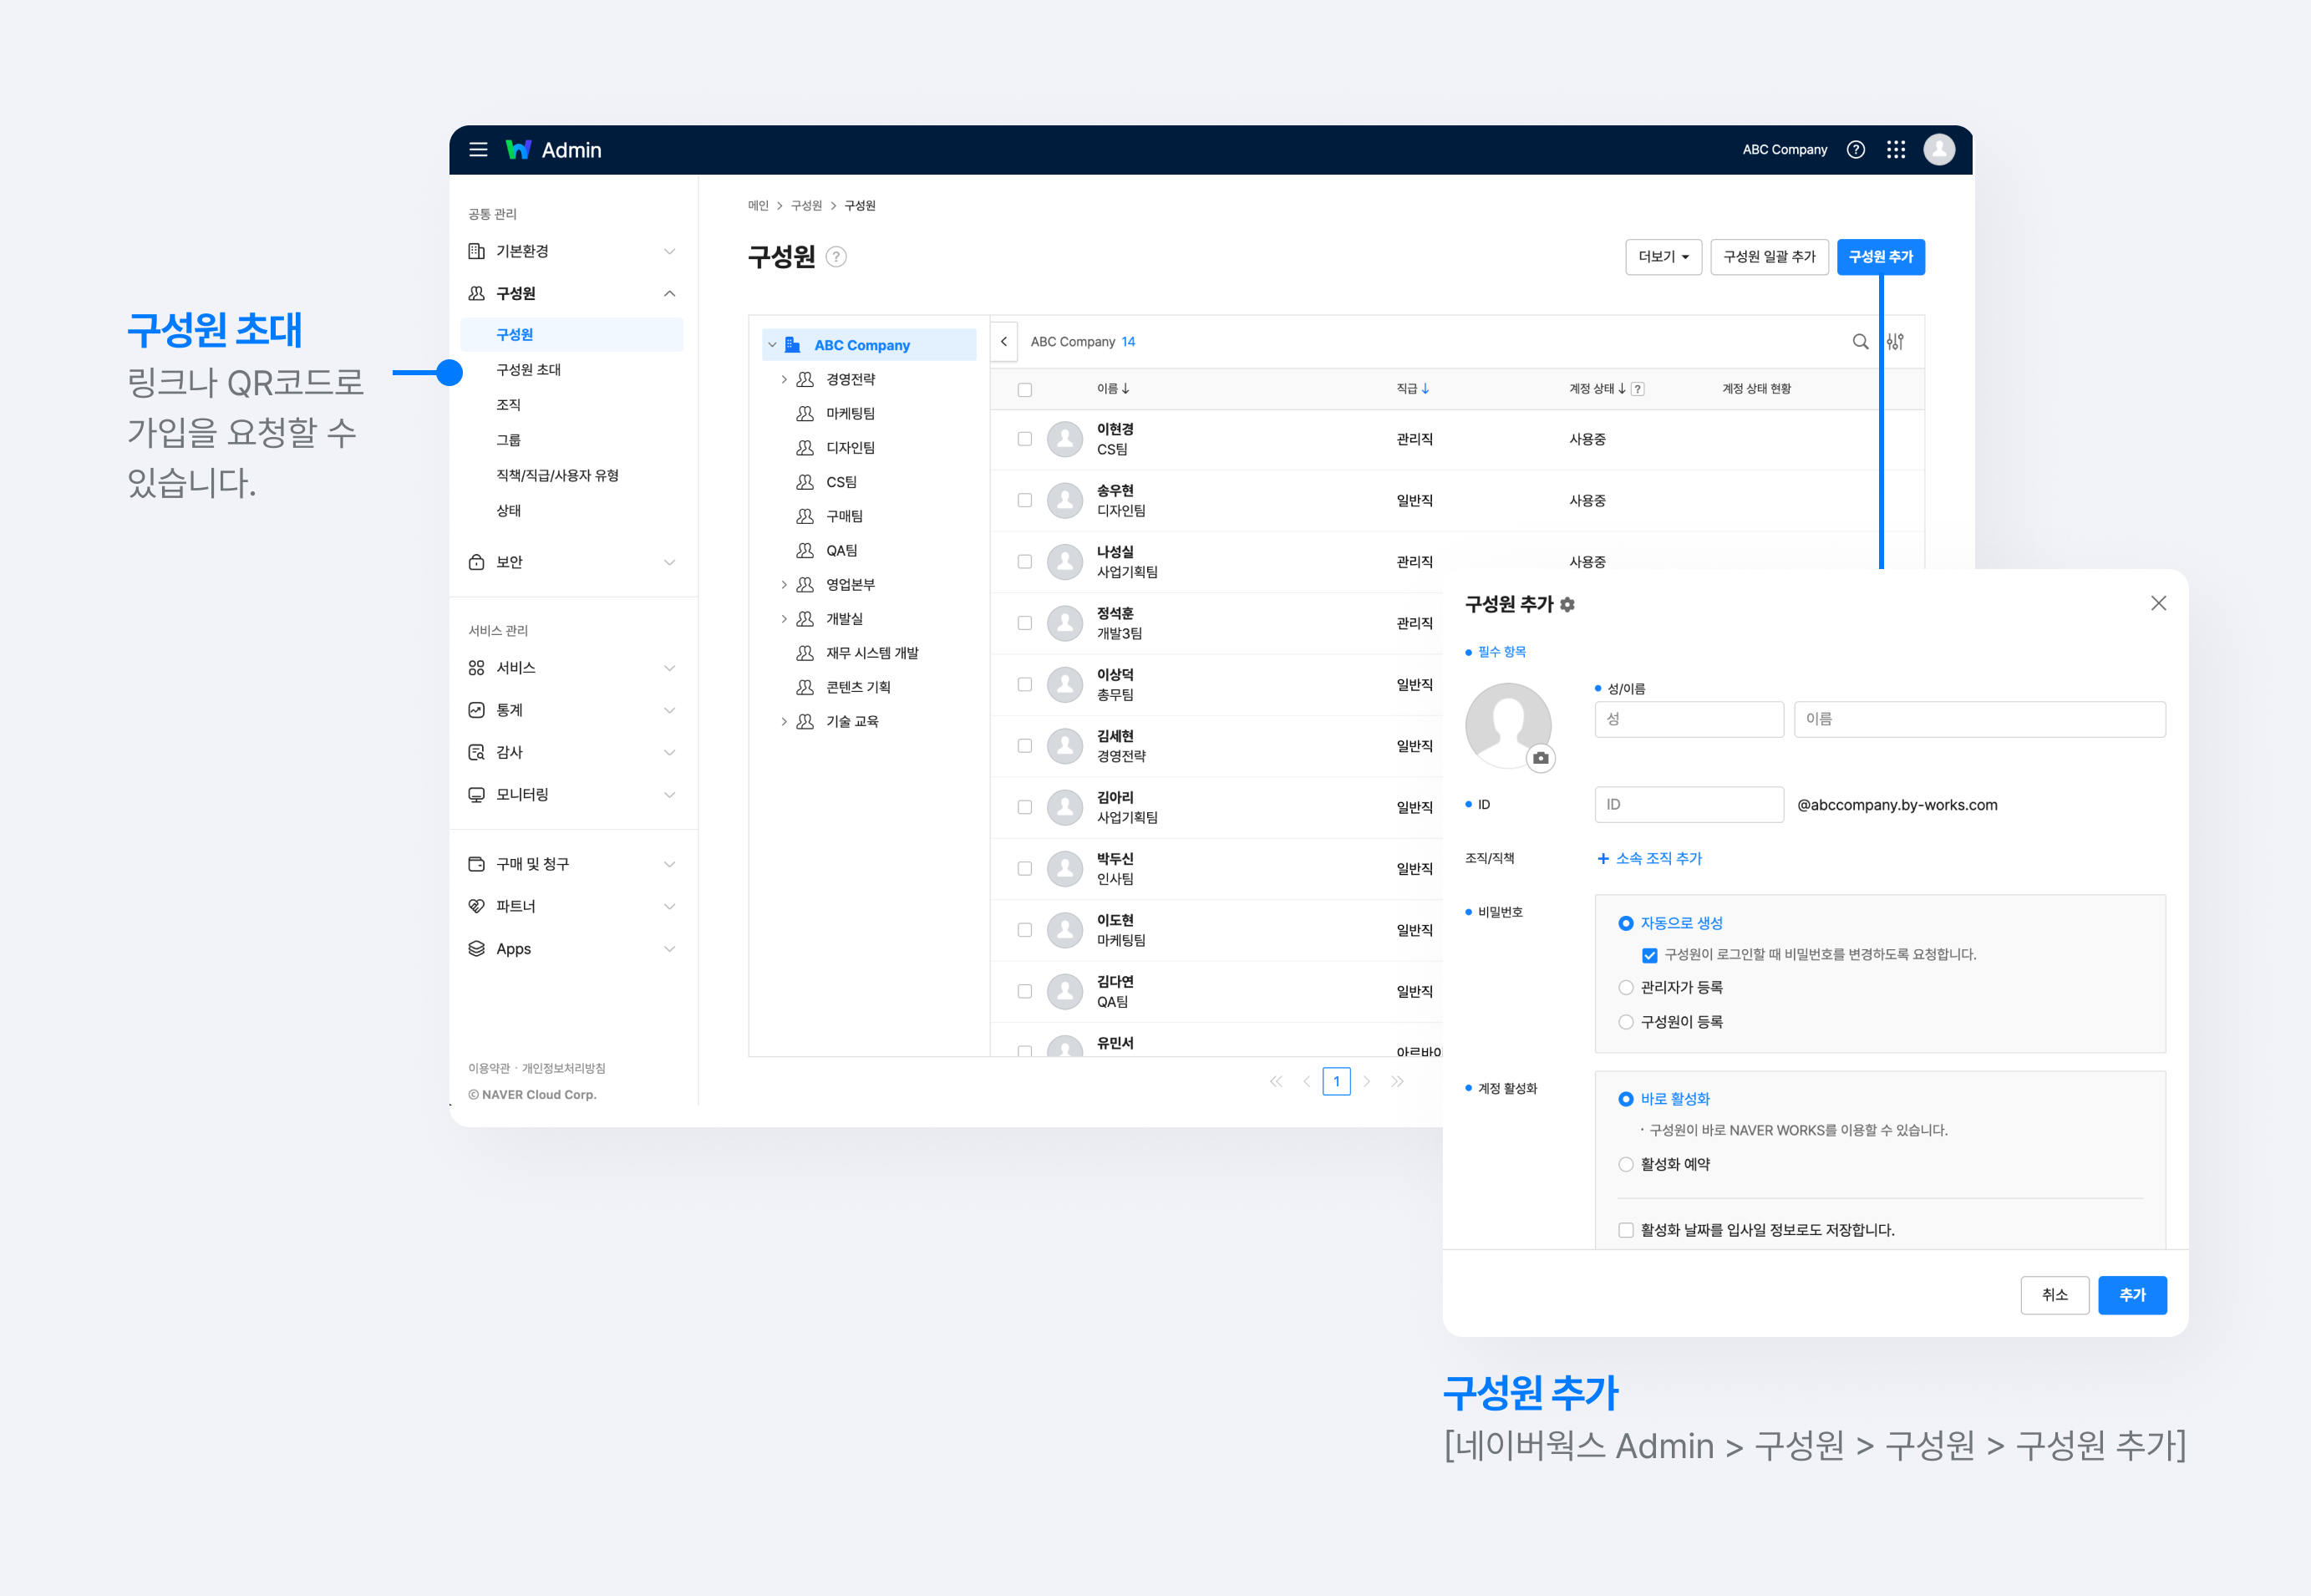
Task: Select the 관리자가 등록 password option
Action: click(1626, 988)
